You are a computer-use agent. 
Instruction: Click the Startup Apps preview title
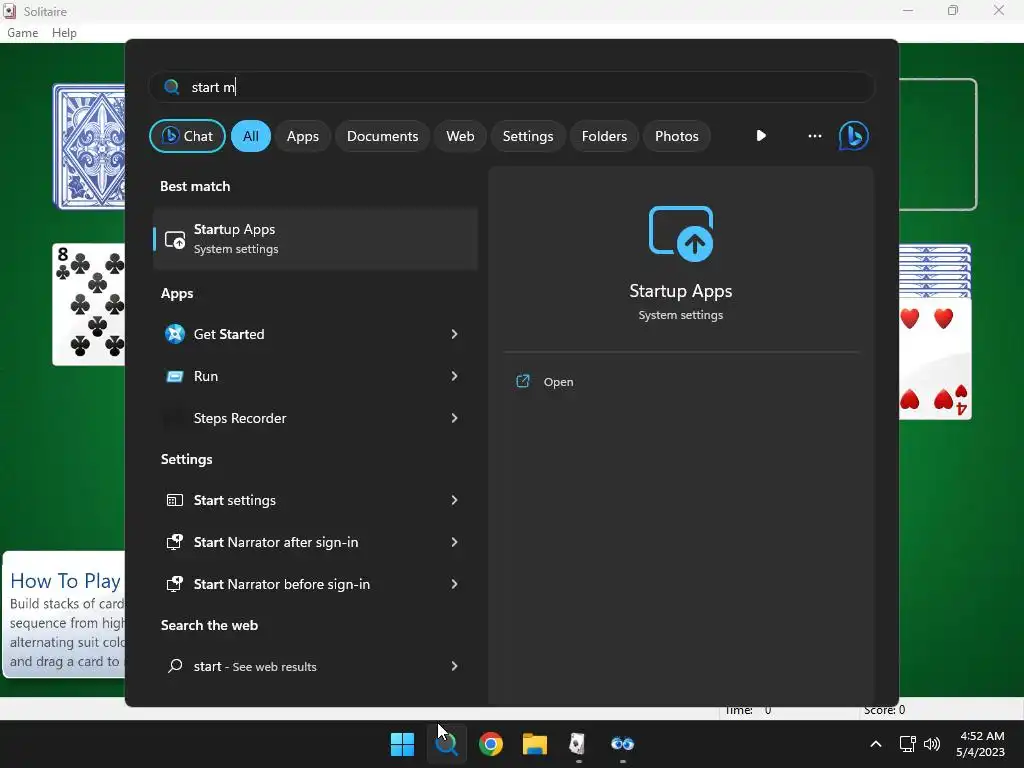pos(680,291)
